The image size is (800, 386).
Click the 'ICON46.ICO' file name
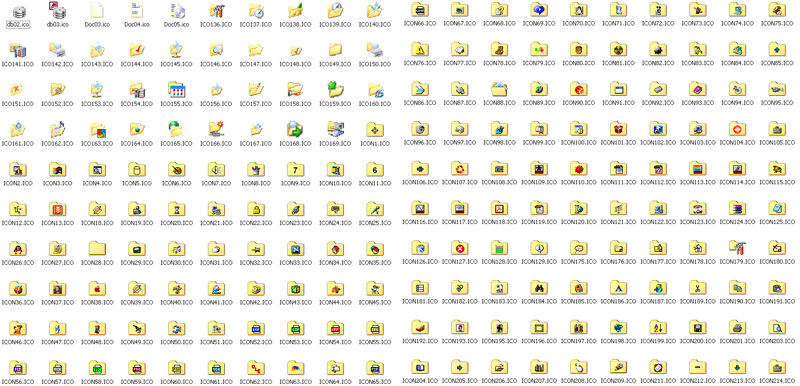(x=18, y=342)
